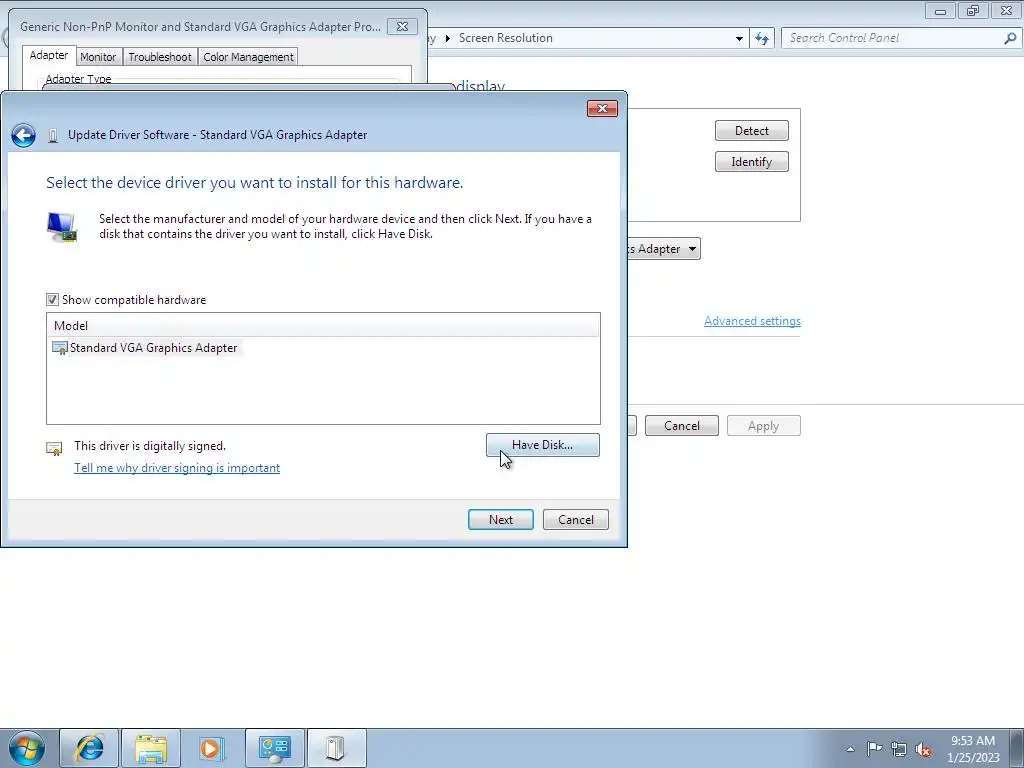Open the Windows Start menu

27,748
